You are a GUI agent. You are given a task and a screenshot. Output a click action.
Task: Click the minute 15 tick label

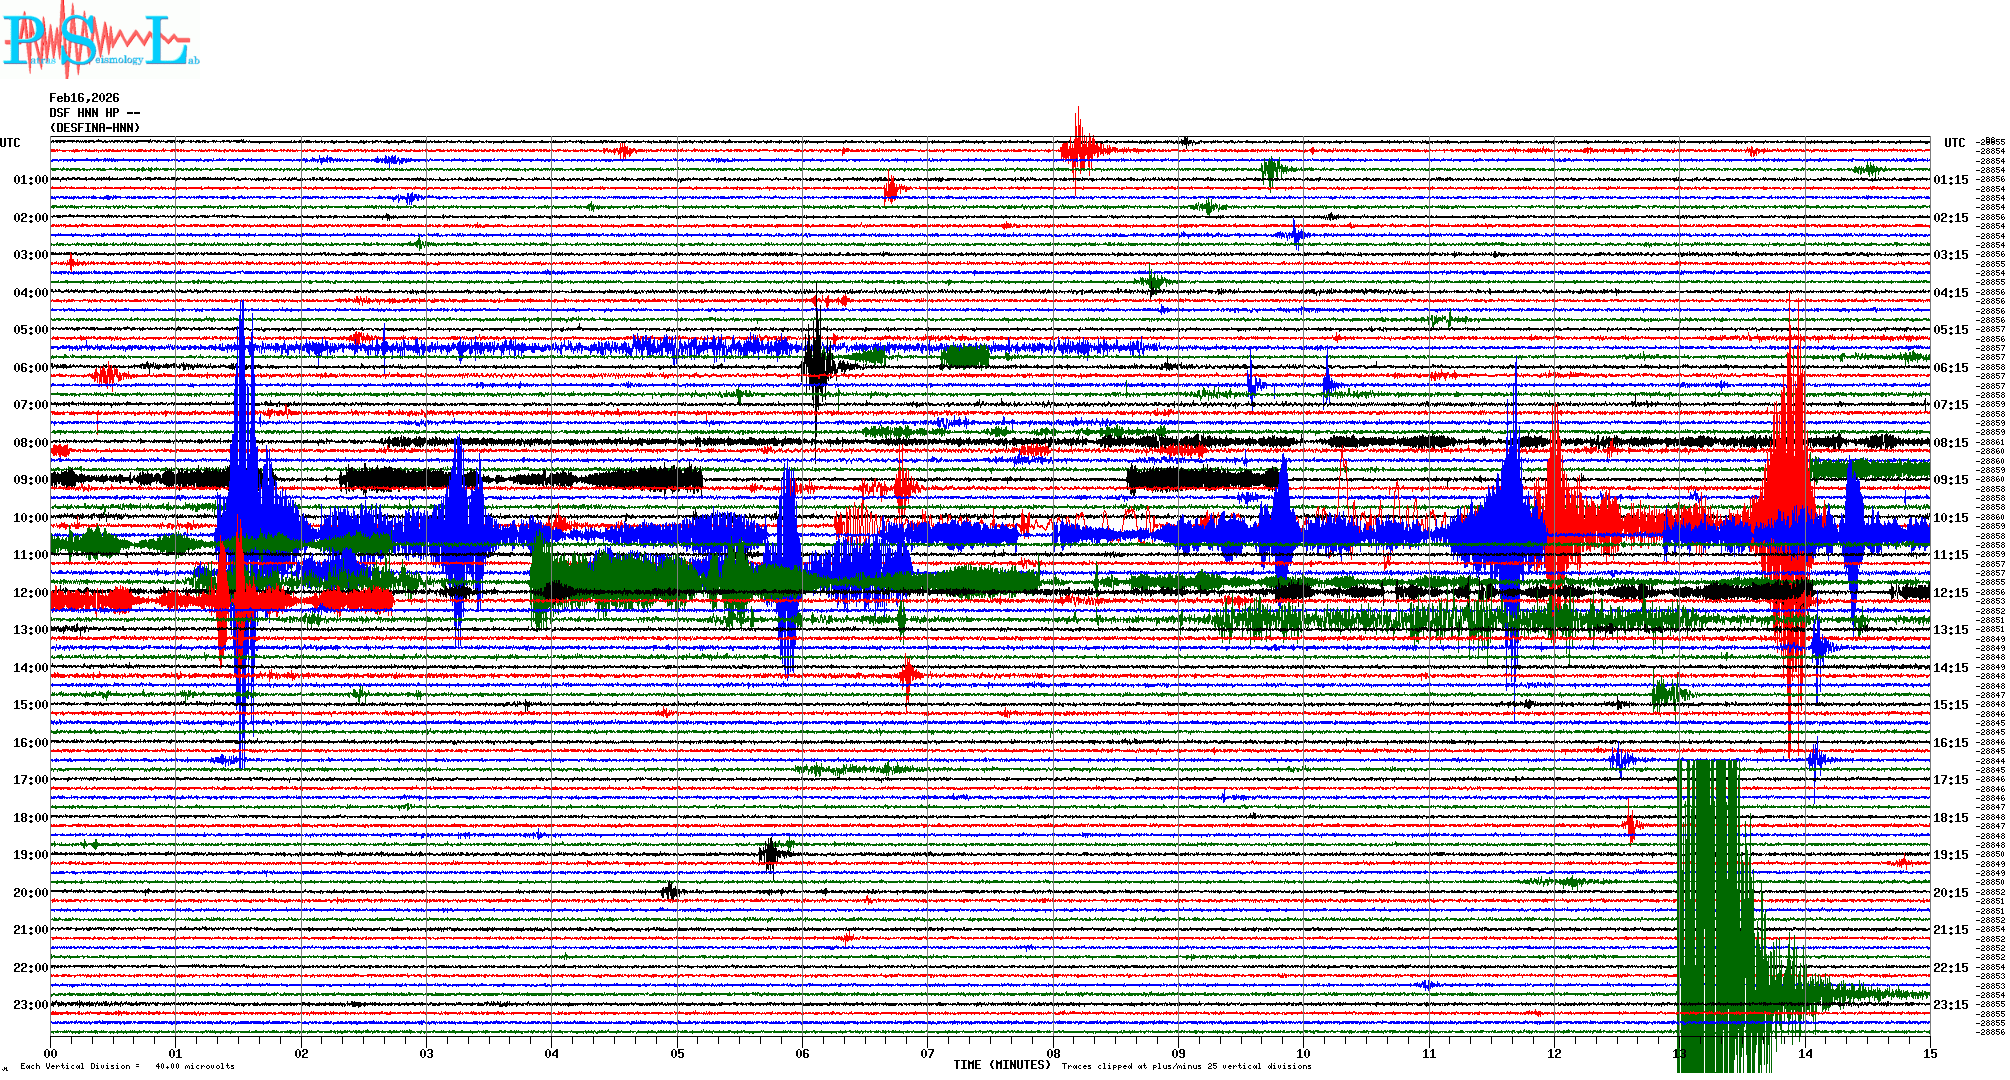1929,1053
